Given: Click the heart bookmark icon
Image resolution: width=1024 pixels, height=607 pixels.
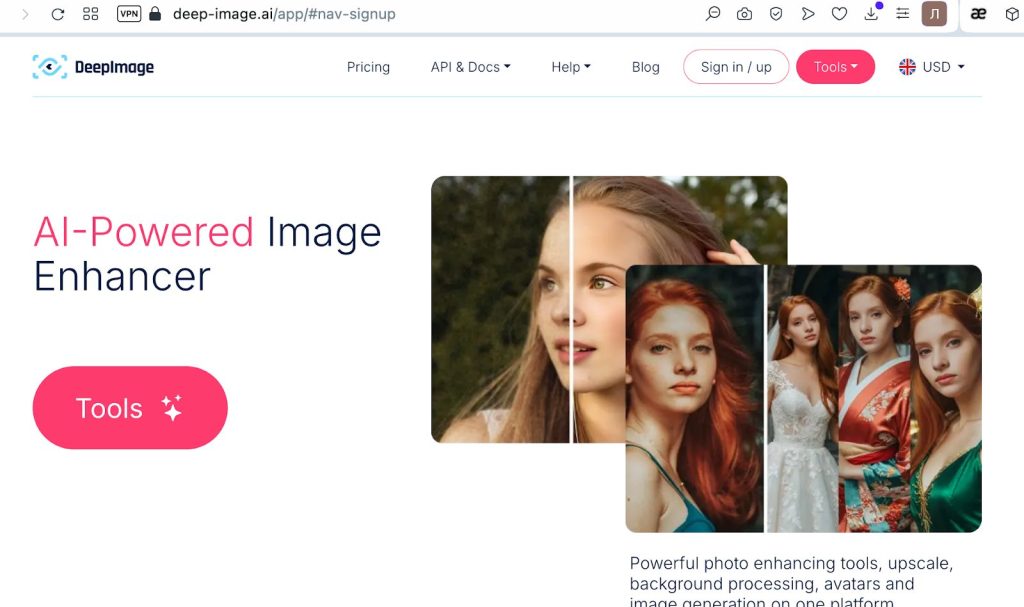Looking at the screenshot, I should 840,14.
